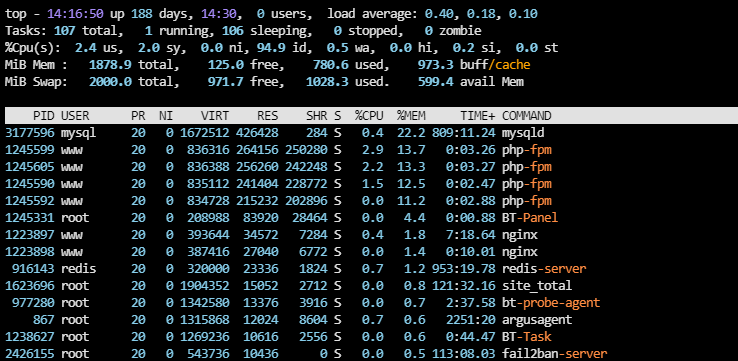The width and height of the screenshot is (738, 361).
Task: Click PID 1223898 of nginx
Action: tap(30, 252)
